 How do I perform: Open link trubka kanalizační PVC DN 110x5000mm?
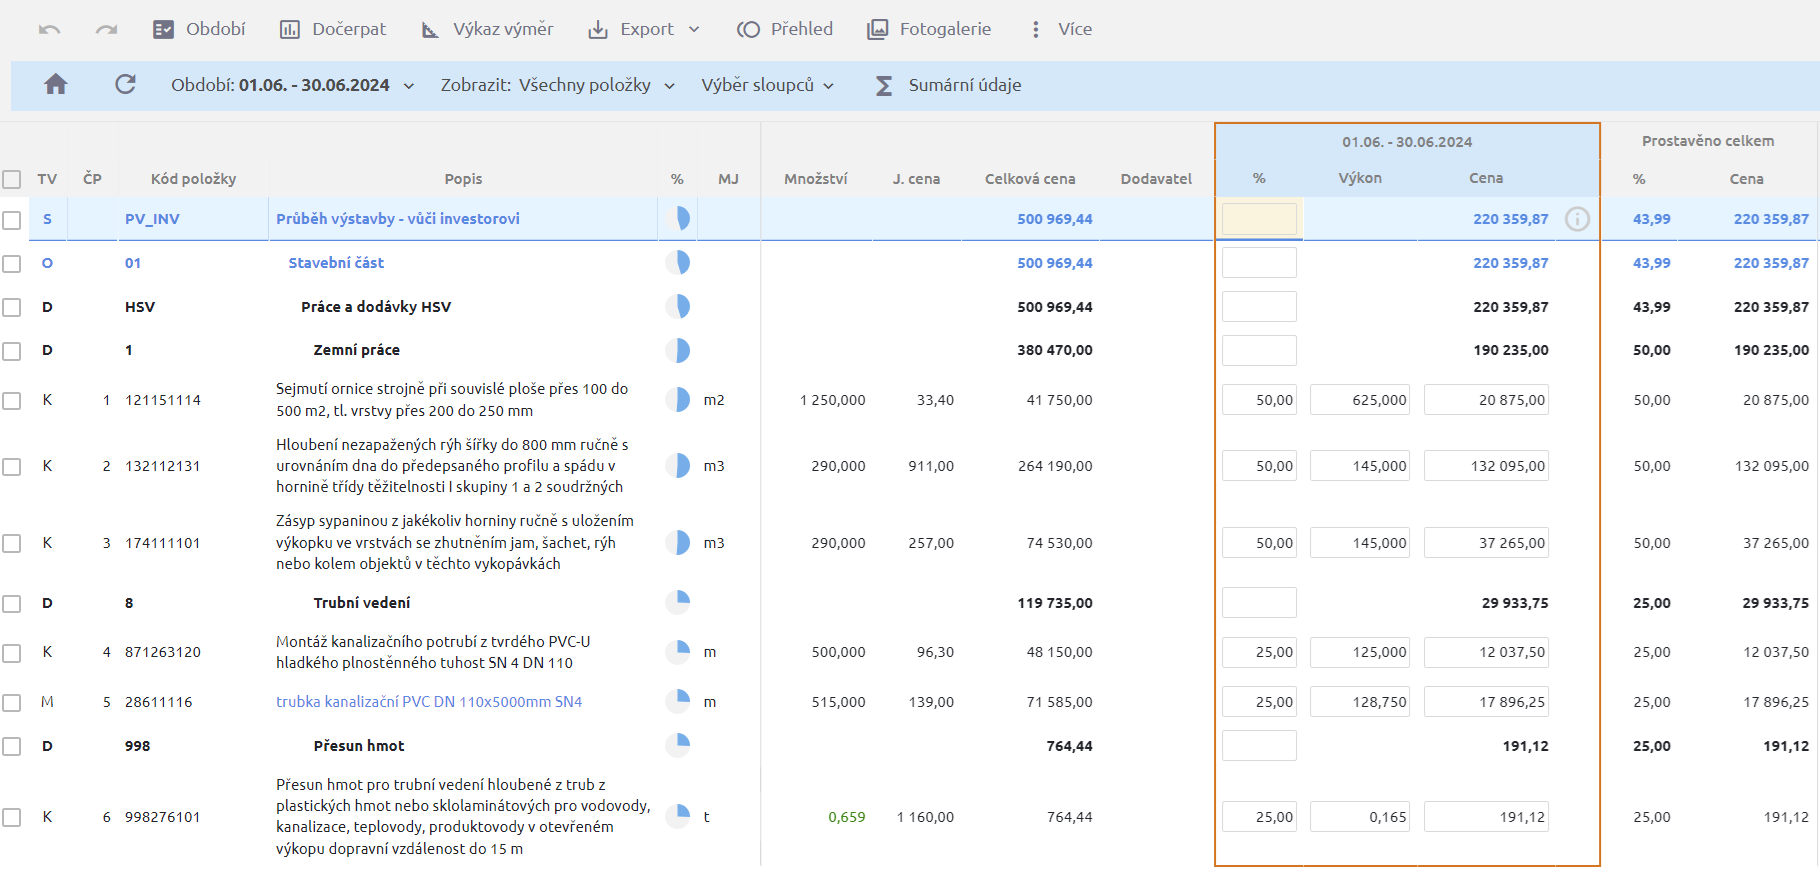click(429, 702)
